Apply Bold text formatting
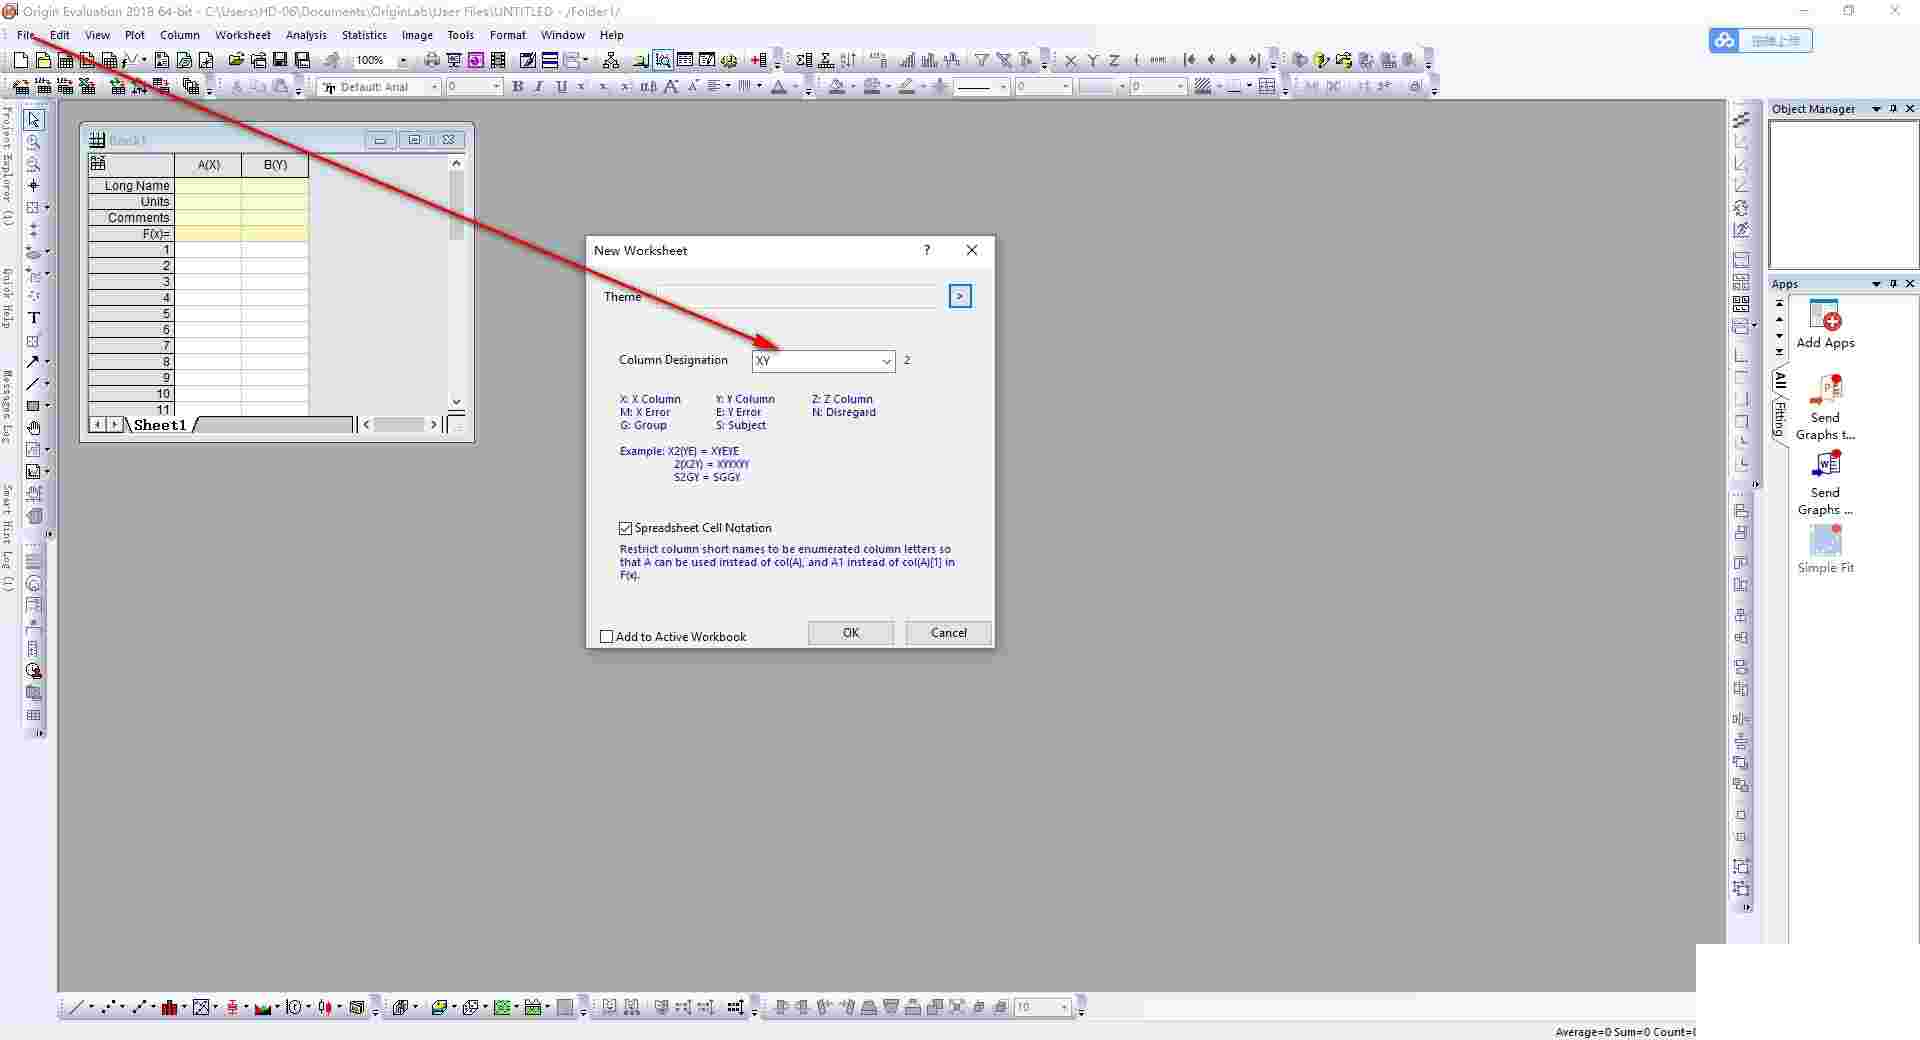The height and width of the screenshot is (1040, 1920). (517, 87)
